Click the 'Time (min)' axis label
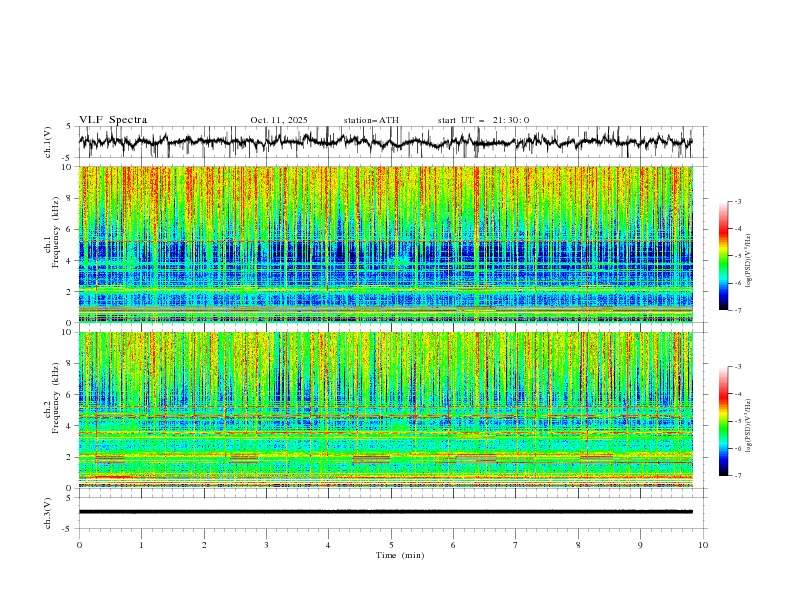The width and height of the screenshot is (792, 612). click(x=400, y=555)
